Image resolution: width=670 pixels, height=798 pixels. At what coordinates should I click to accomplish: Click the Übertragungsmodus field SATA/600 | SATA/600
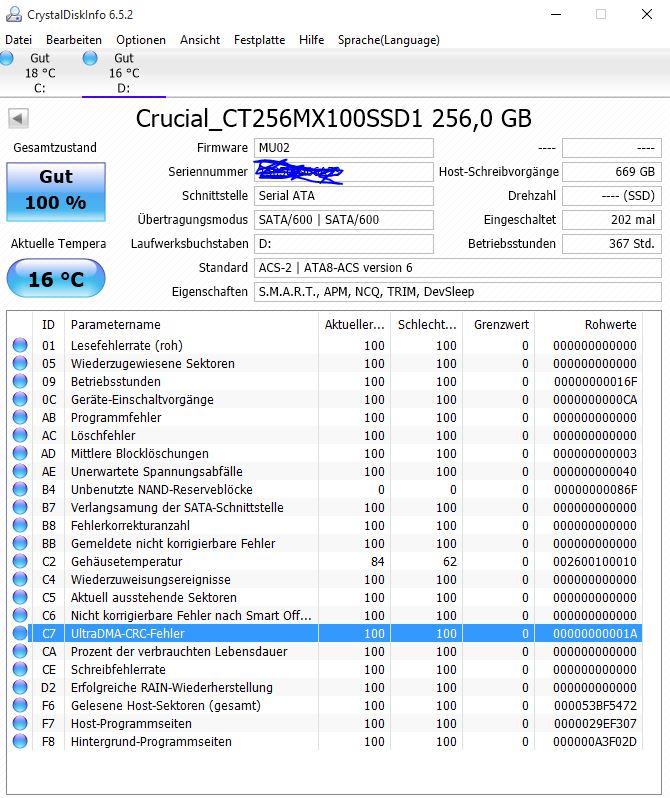tap(344, 220)
